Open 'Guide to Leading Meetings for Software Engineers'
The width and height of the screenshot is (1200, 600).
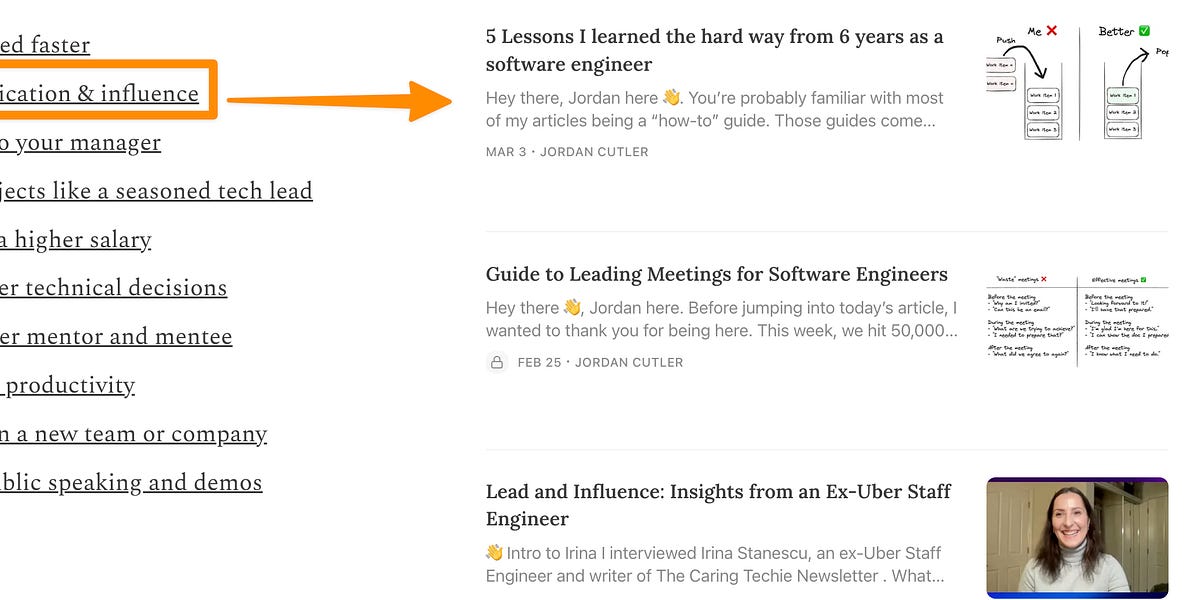[716, 274]
